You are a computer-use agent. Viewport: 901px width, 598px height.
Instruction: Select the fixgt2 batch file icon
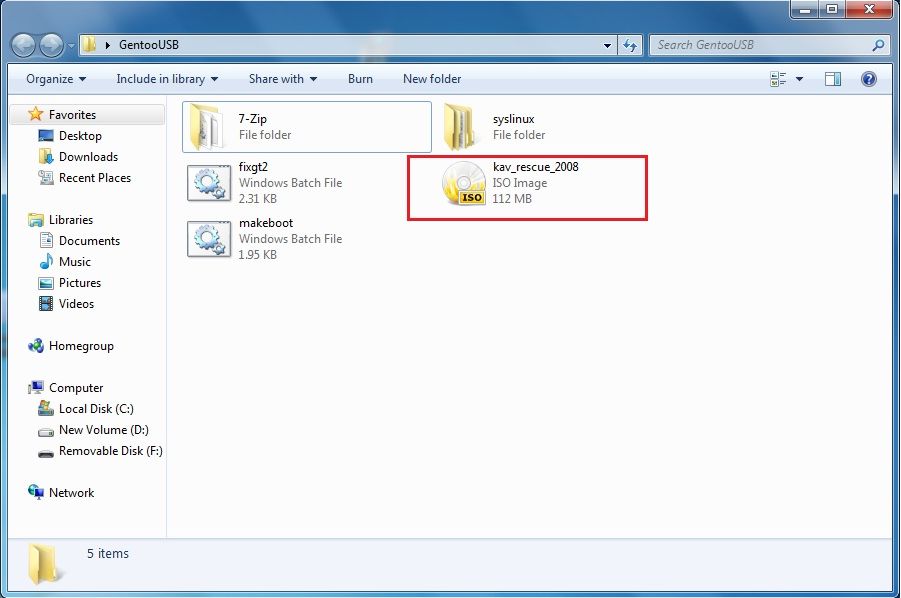209,183
